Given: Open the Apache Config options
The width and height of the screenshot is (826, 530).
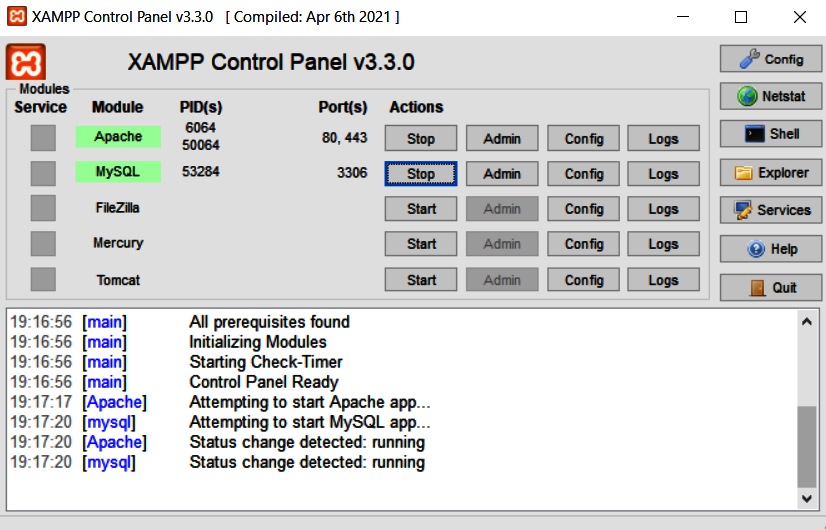Looking at the screenshot, I should 583,139.
